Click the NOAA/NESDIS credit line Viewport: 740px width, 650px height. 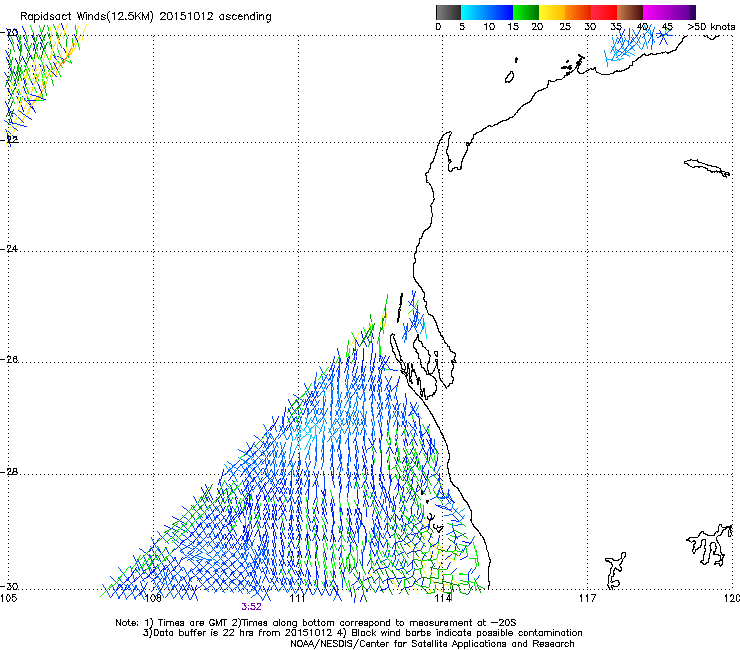tap(432, 644)
